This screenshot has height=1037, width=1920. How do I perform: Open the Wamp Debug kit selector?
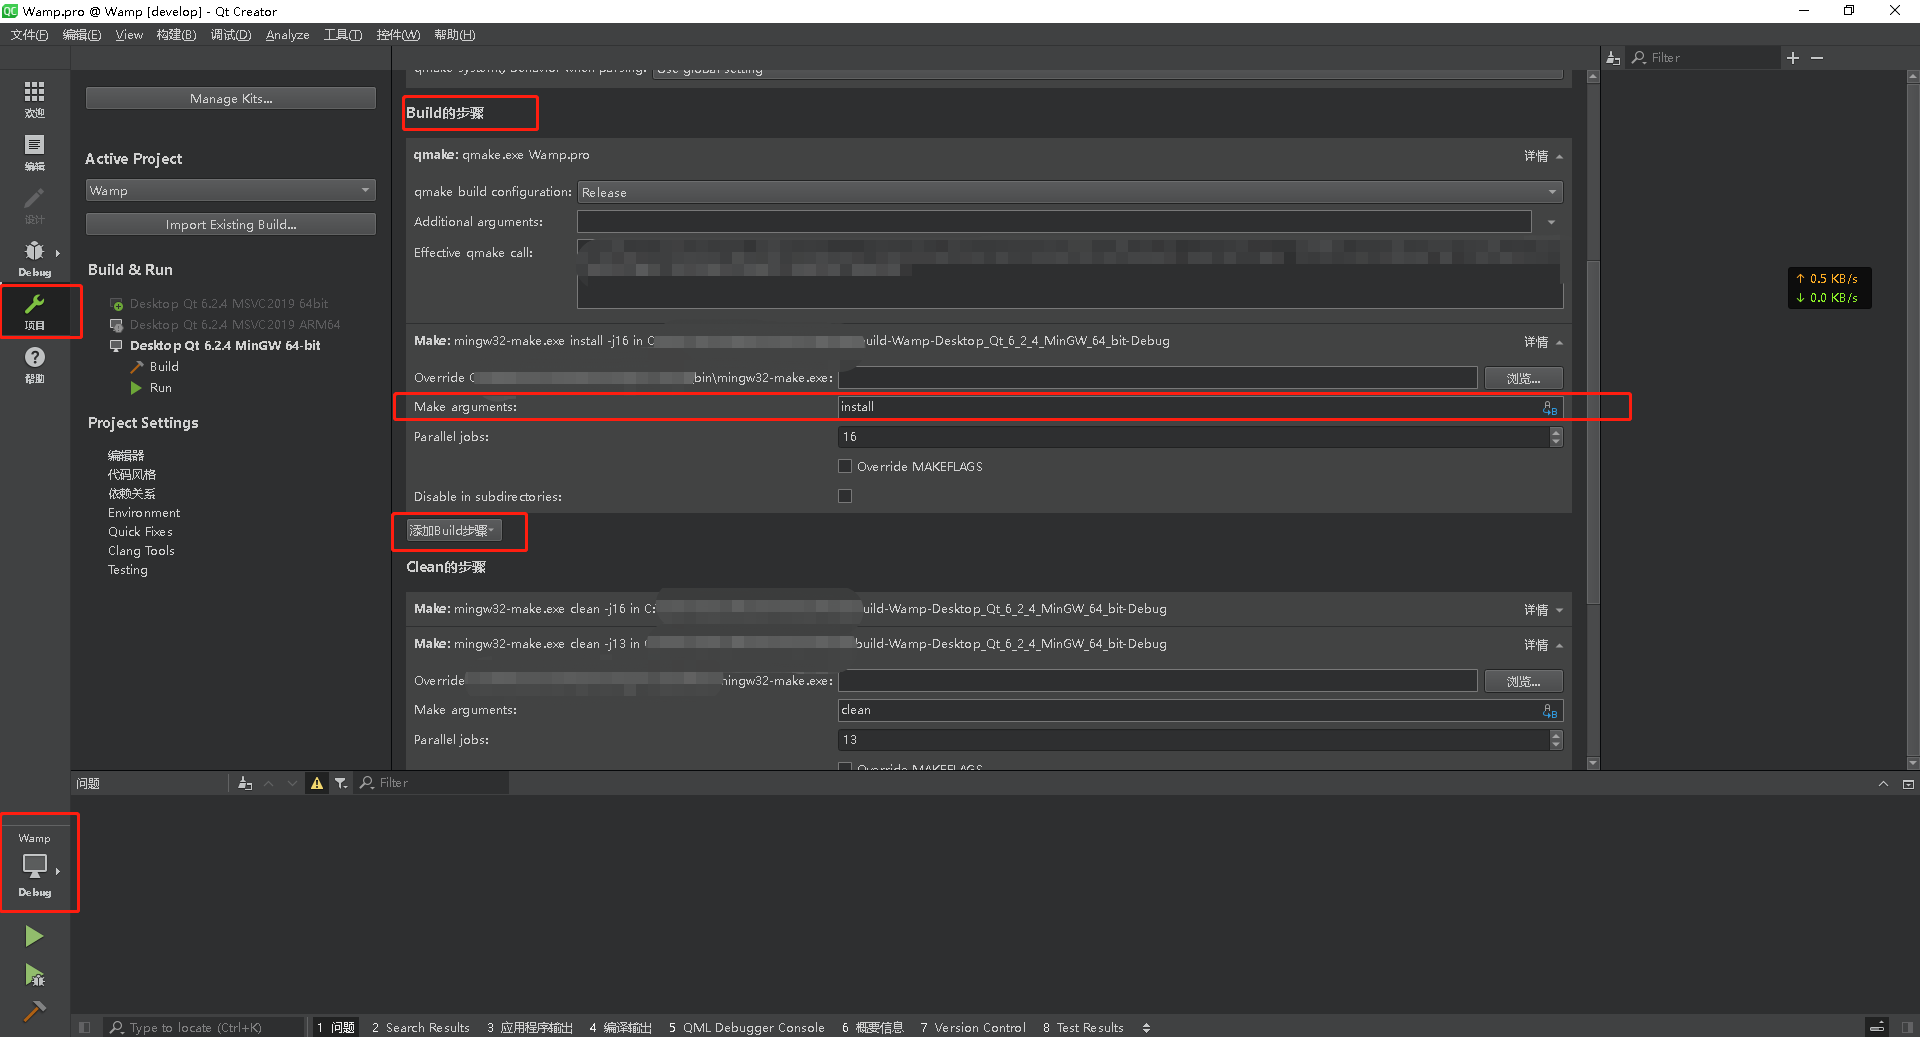click(35, 864)
